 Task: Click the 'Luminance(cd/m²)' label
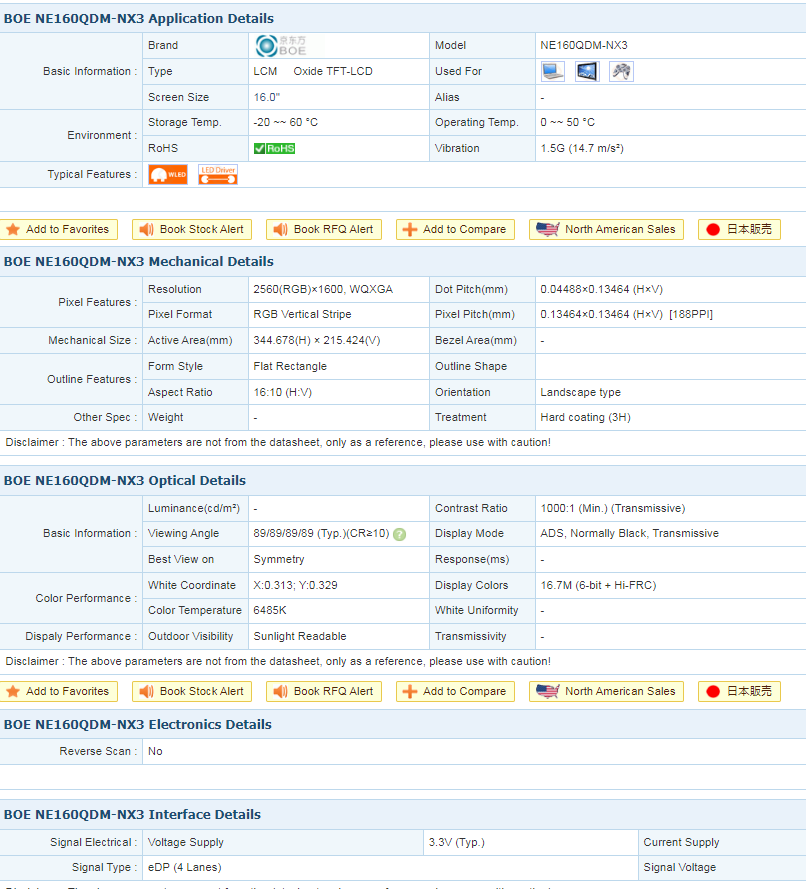coord(194,509)
